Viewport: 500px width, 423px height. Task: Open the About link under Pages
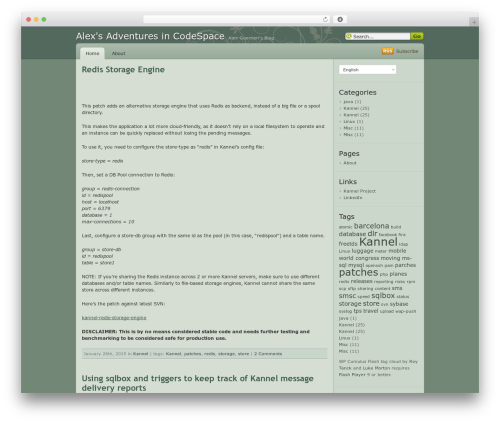pos(350,163)
